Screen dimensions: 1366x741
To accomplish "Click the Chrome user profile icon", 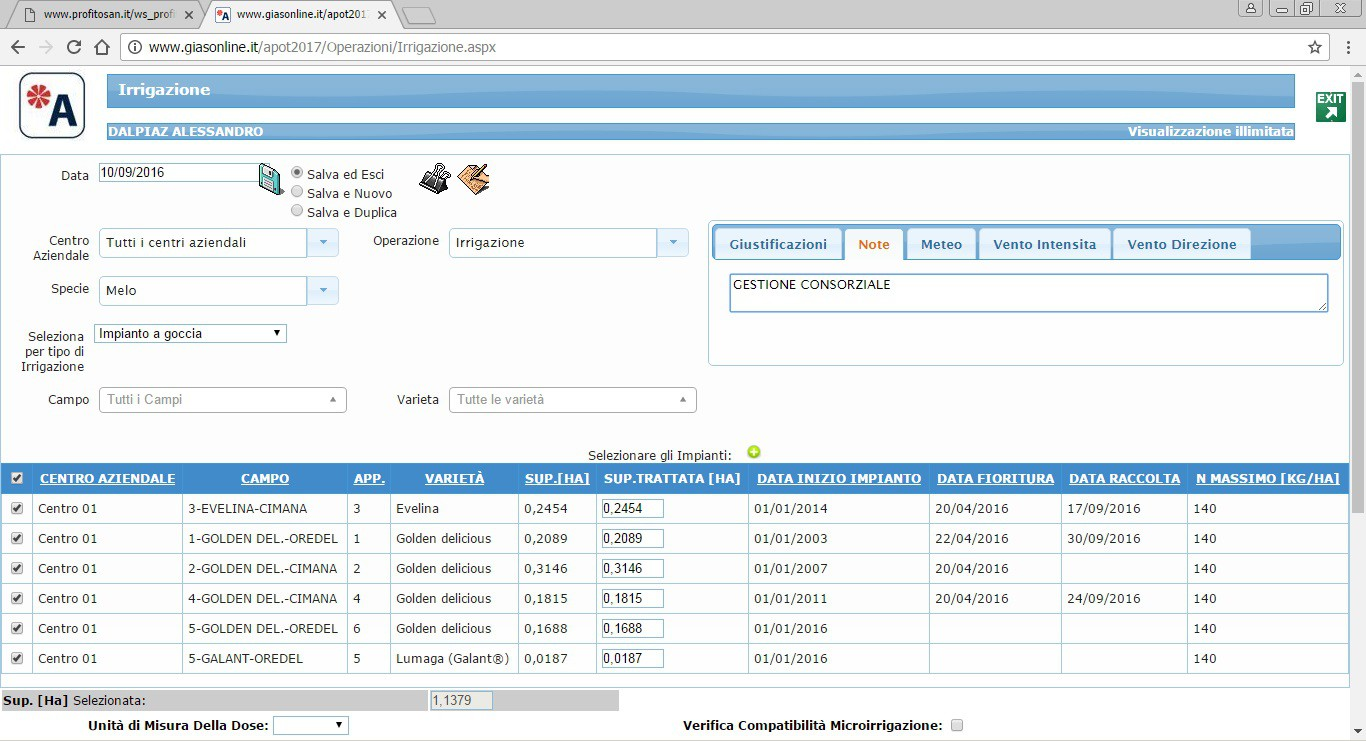I will tap(1251, 8).
